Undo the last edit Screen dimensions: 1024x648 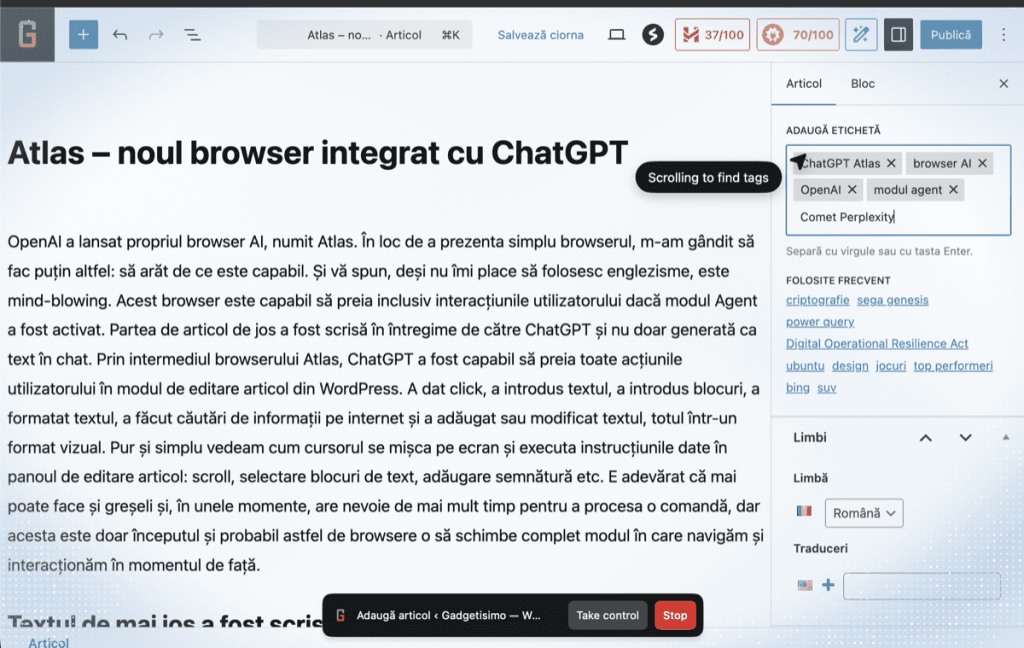click(x=120, y=35)
